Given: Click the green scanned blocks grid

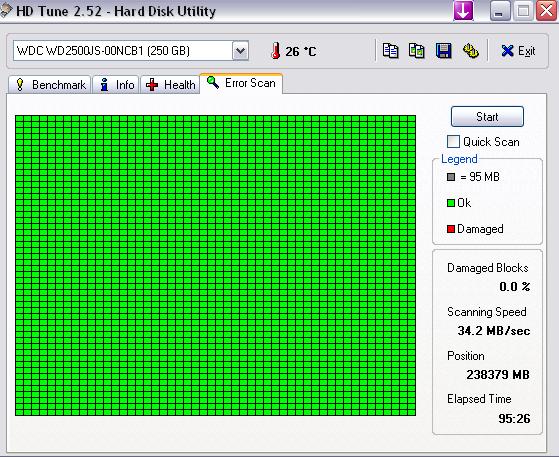Looking at the screenshot, I should pos(215,265).
